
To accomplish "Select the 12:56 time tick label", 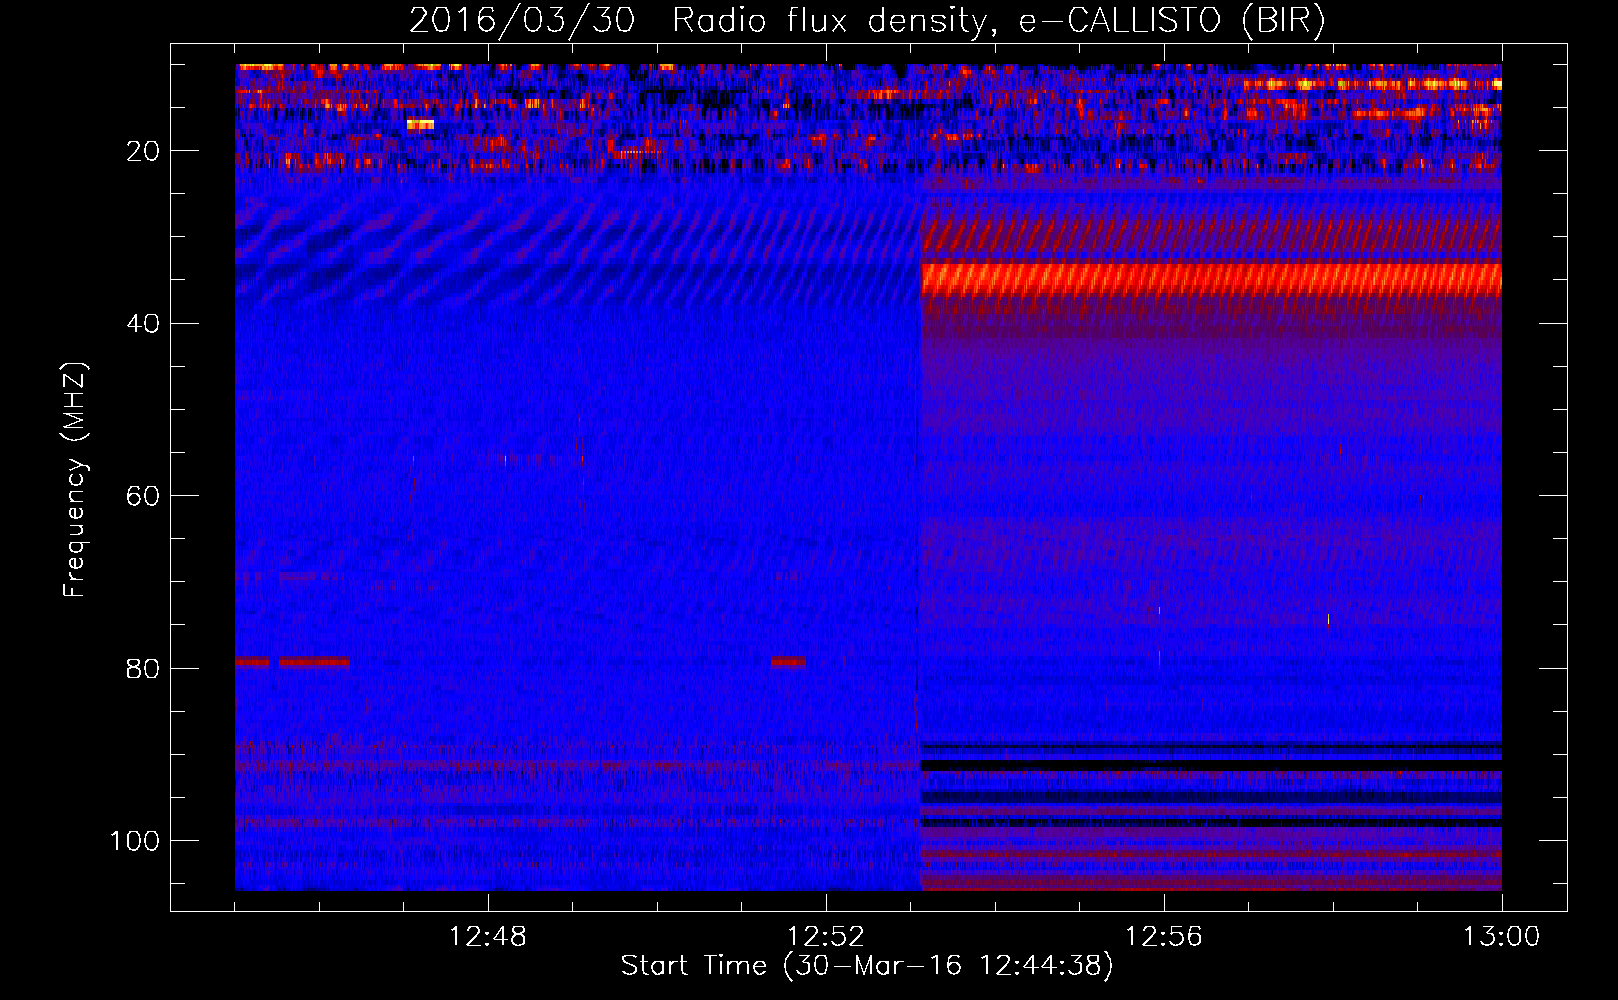I will click(1164, 937).
